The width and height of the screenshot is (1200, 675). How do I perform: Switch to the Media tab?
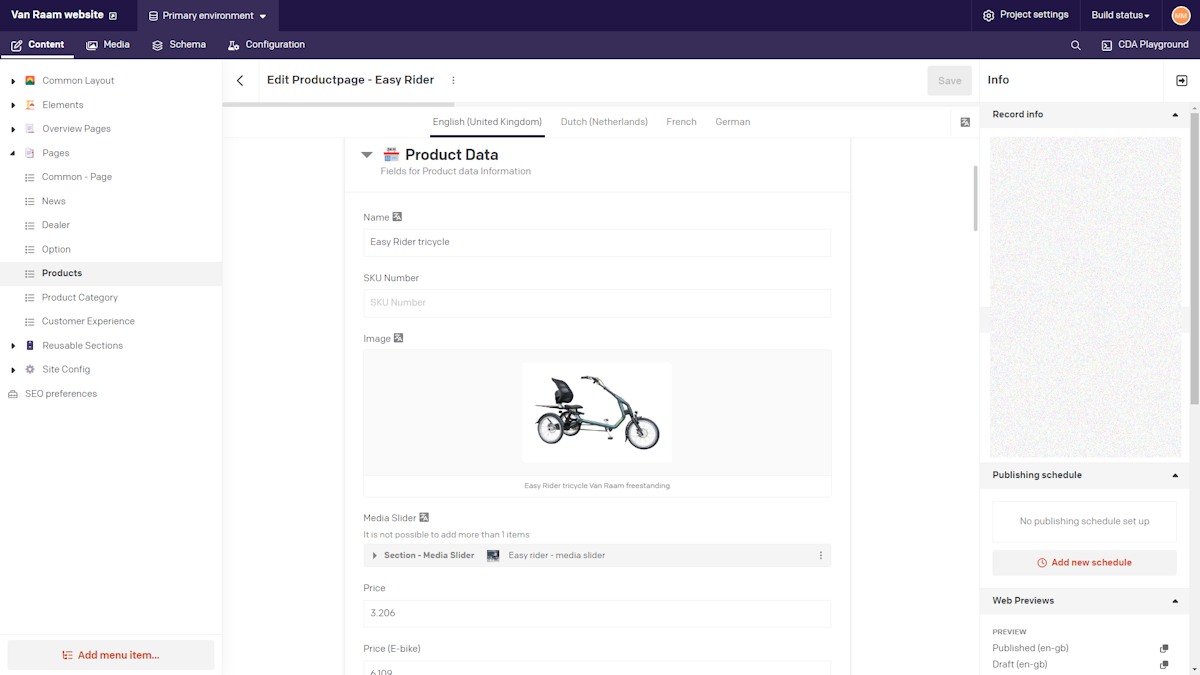pyautogui.click(x=108, y=45)
